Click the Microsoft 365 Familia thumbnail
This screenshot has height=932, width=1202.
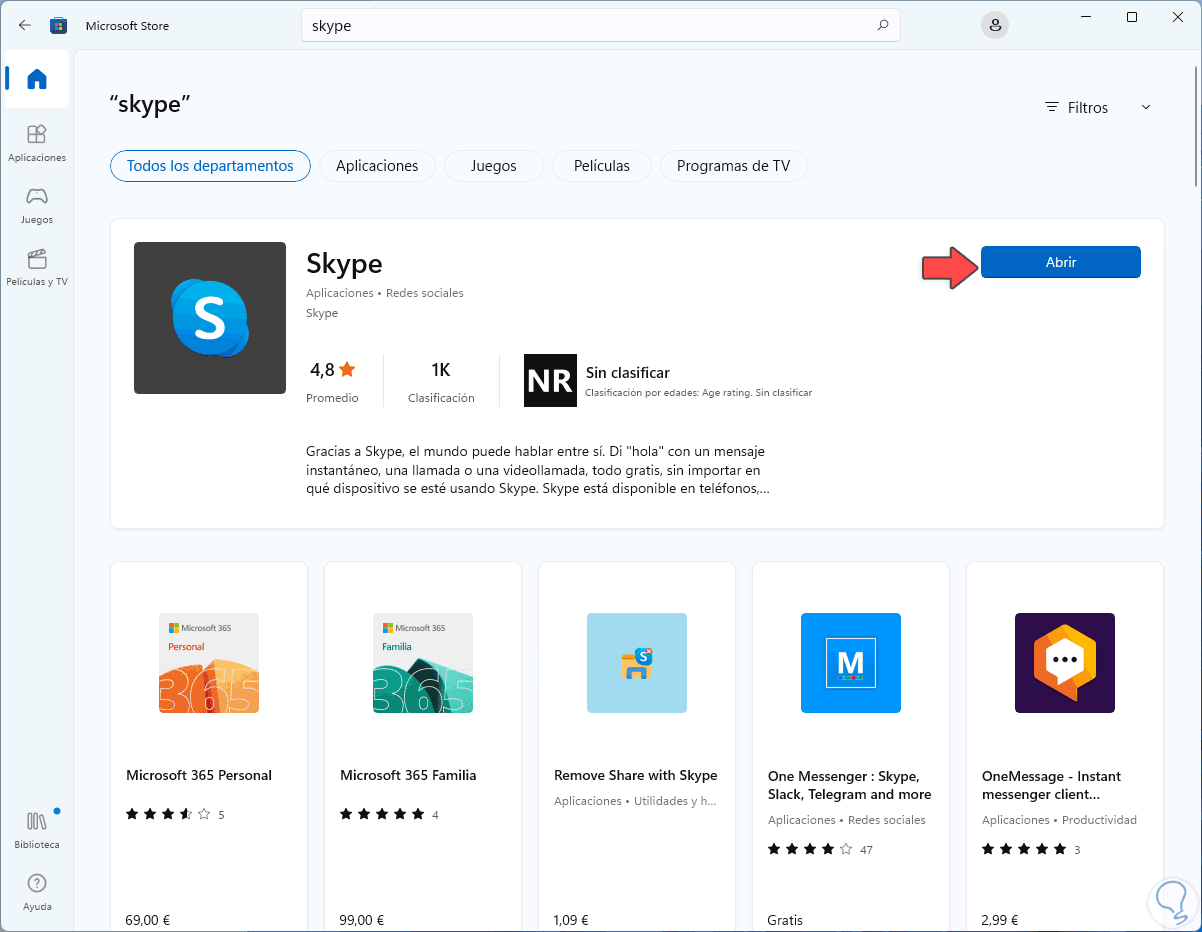423,663
